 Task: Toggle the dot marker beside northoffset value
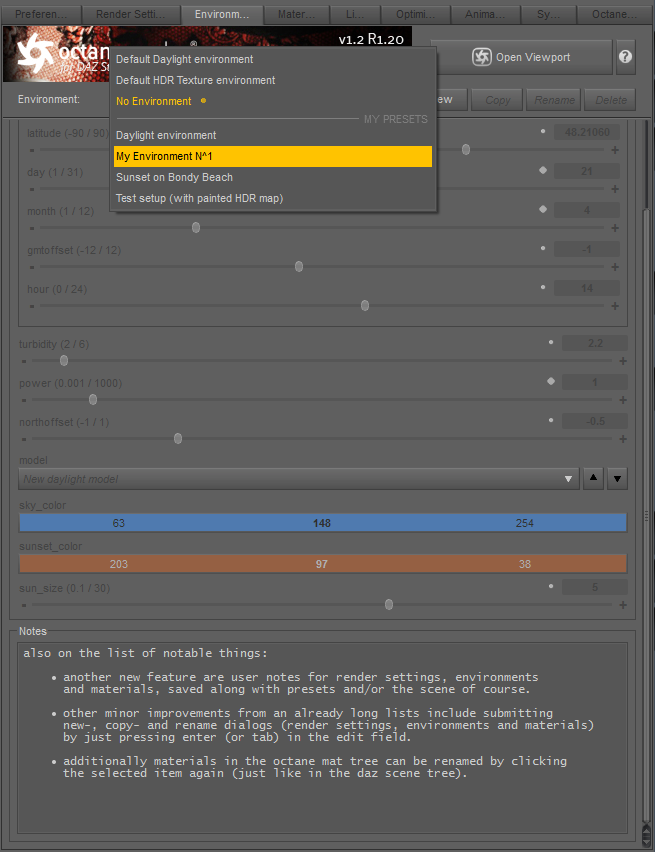[551, 420]
